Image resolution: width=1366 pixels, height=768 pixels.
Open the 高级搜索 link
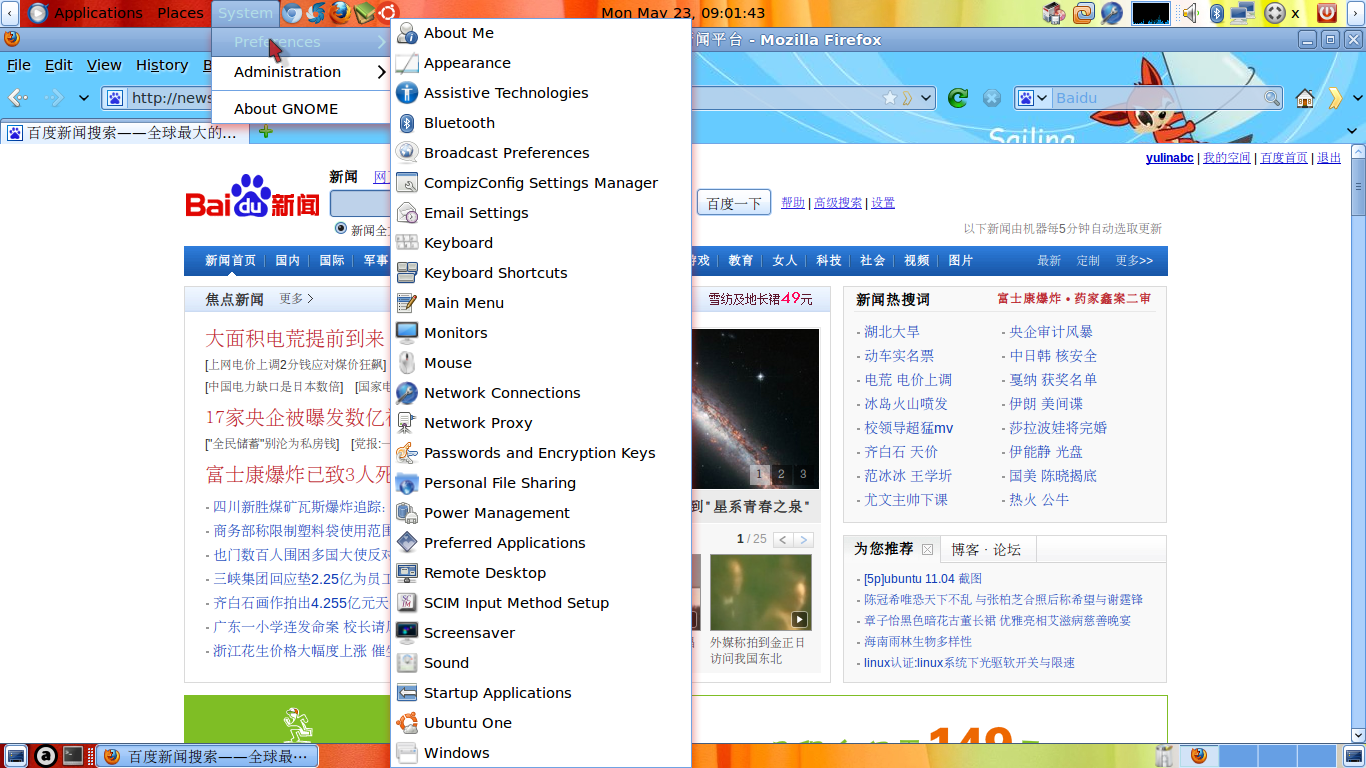tap(838, 203)
